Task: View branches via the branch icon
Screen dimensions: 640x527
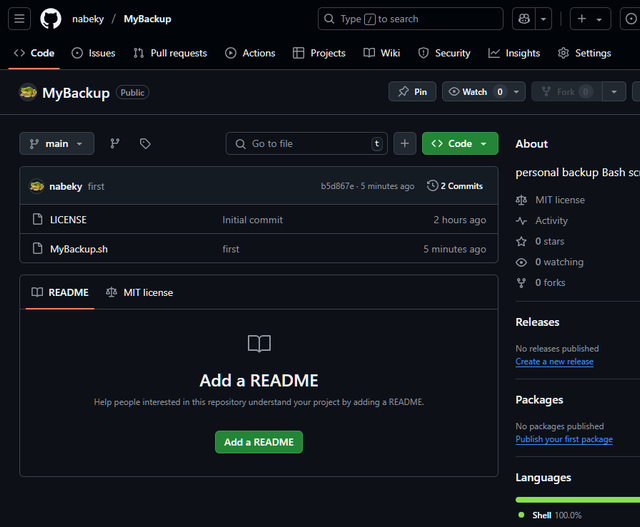Action: (x=115, y=144)
